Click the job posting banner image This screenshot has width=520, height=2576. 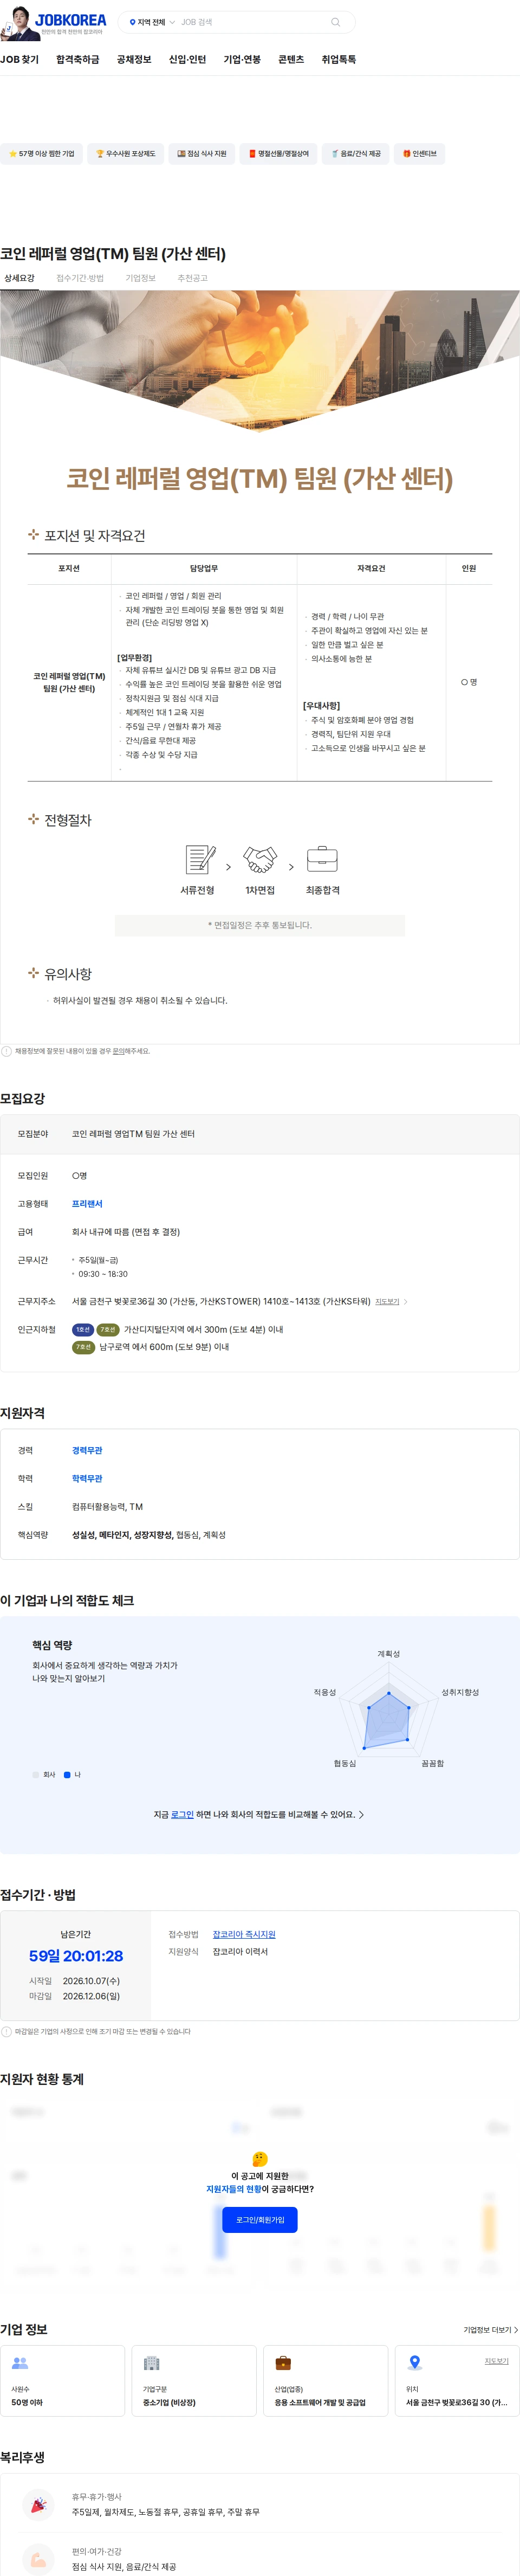pos(260,360)
